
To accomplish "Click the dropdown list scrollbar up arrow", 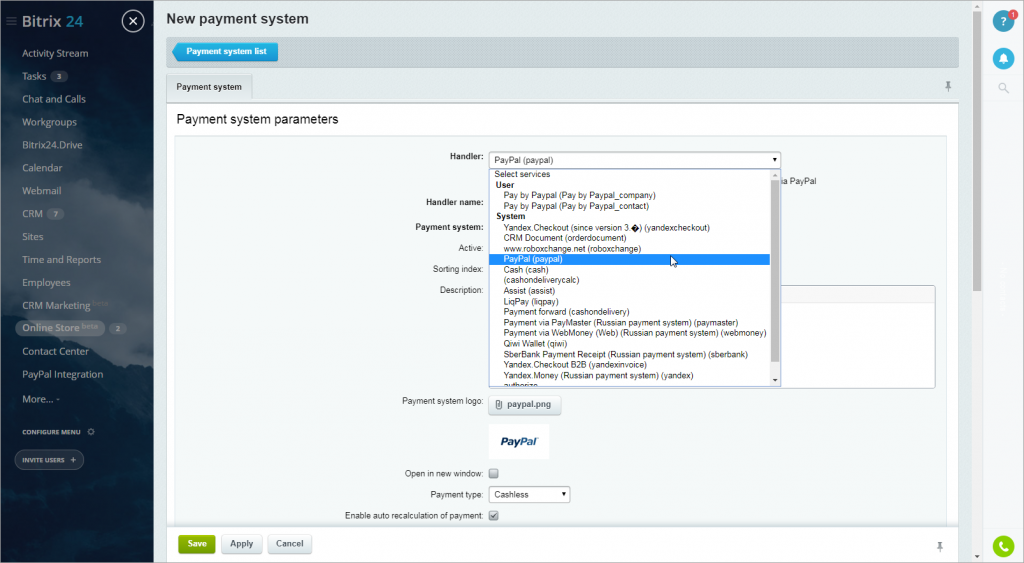I will pos(775,174).
